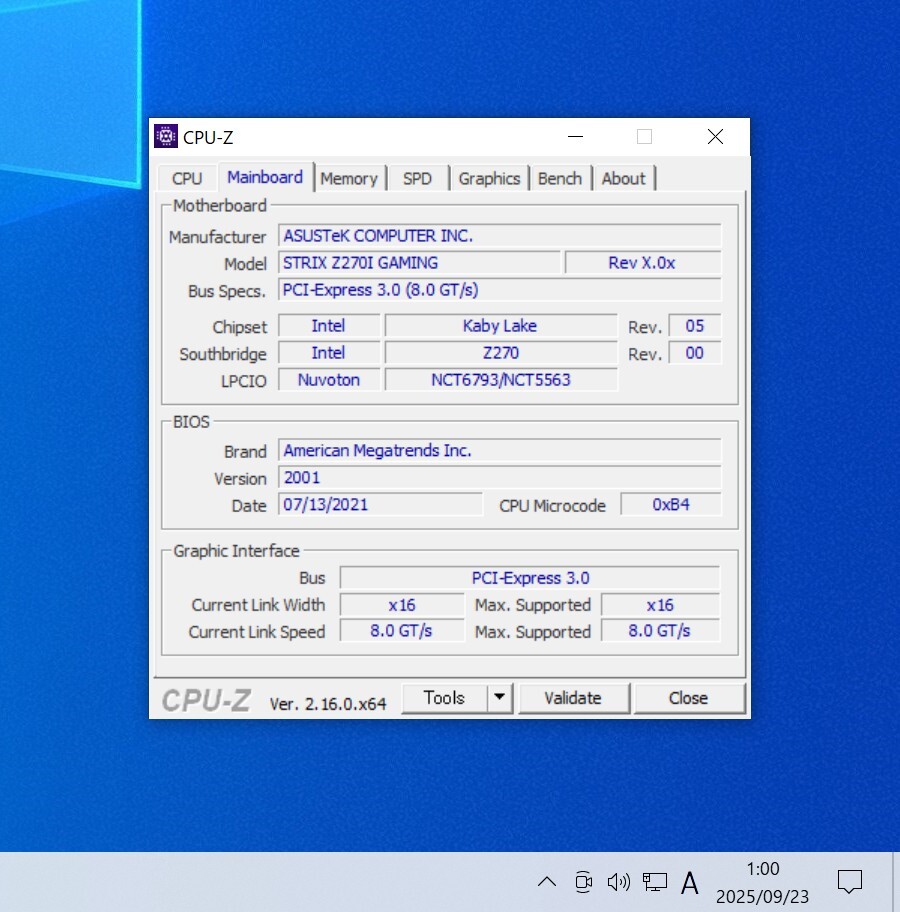Viewport: 900px width, 912px height.
Task: Minimize the CPU-Z window
Action: (x=575, y=137)
